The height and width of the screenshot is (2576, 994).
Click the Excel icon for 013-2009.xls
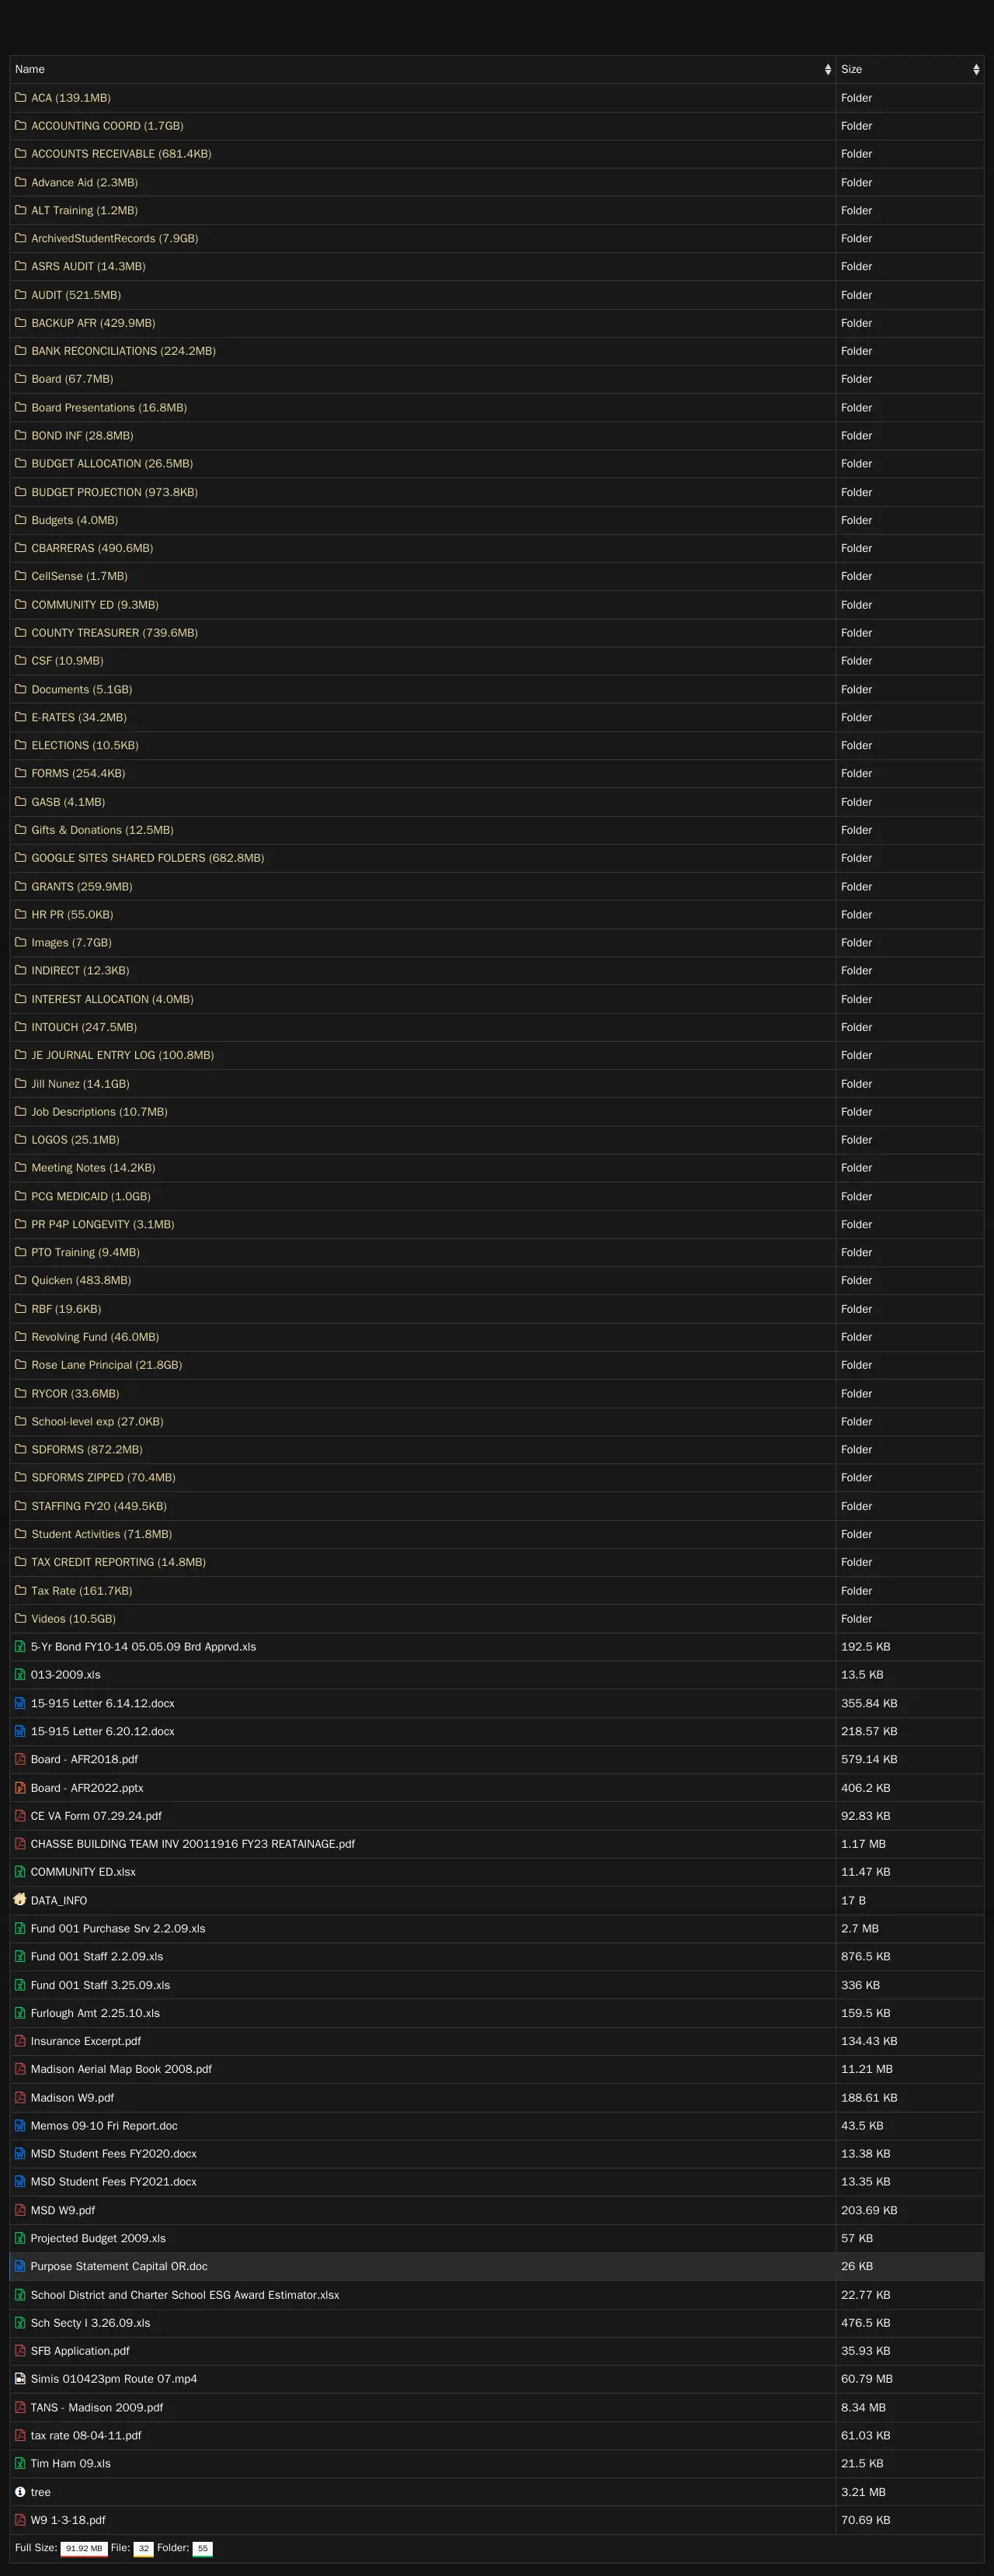(x=20, y=1675)
